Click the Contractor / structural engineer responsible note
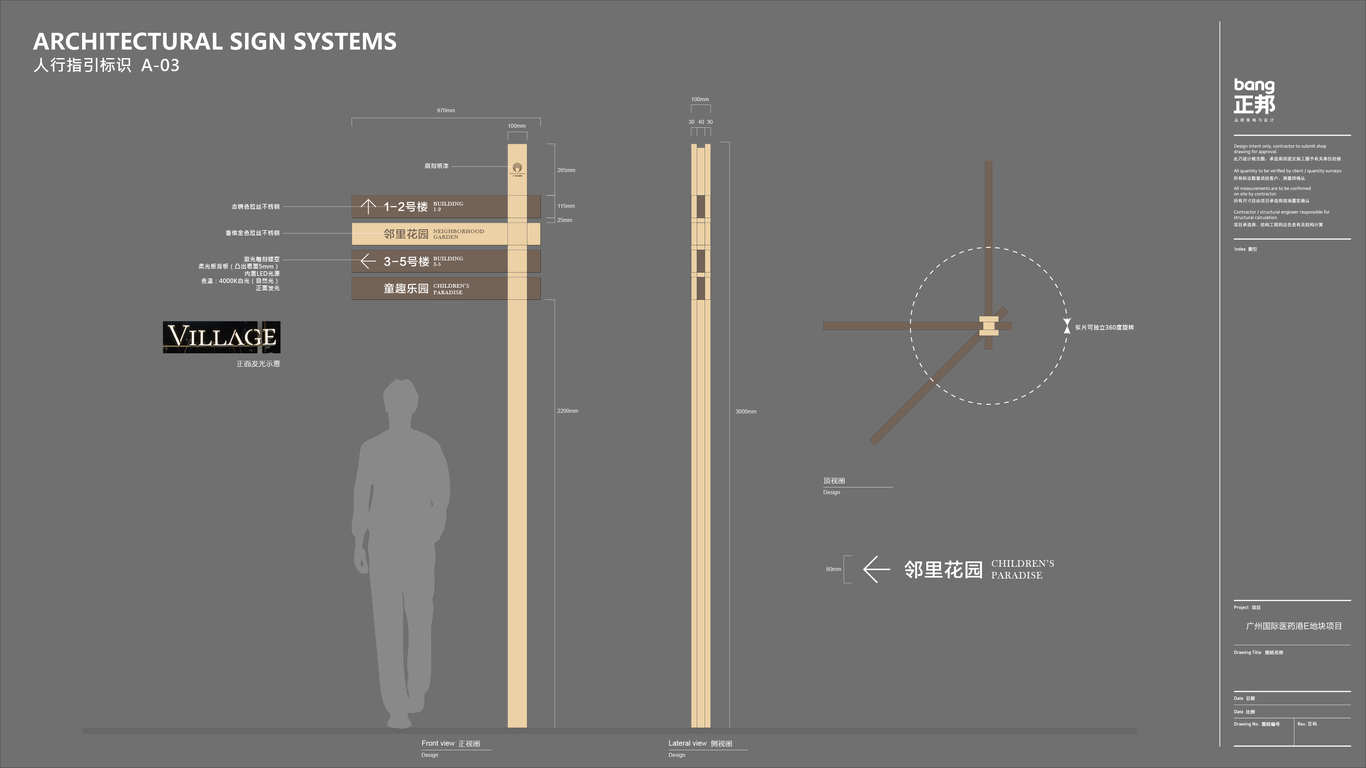 (x=1282, y=218)
